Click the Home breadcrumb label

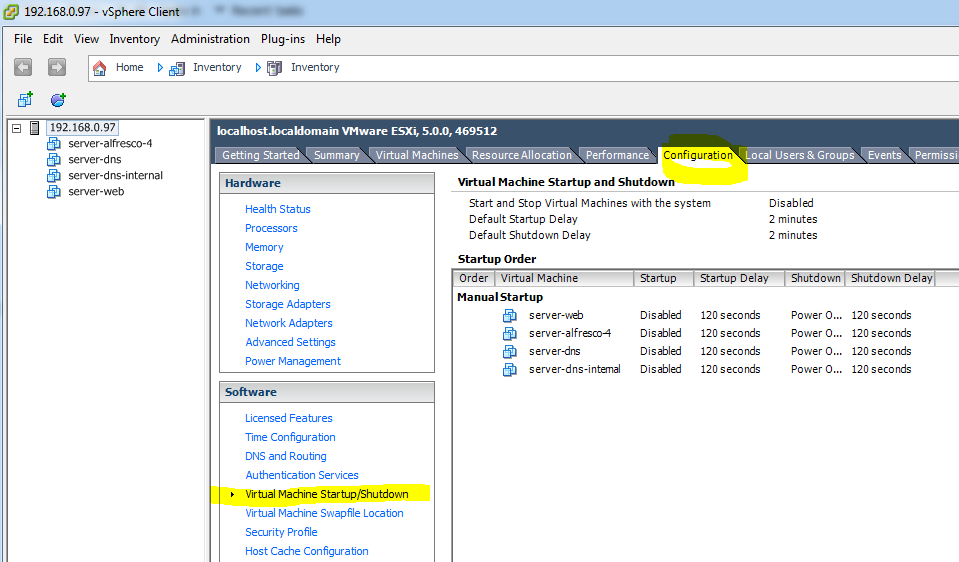click(130, 67)
